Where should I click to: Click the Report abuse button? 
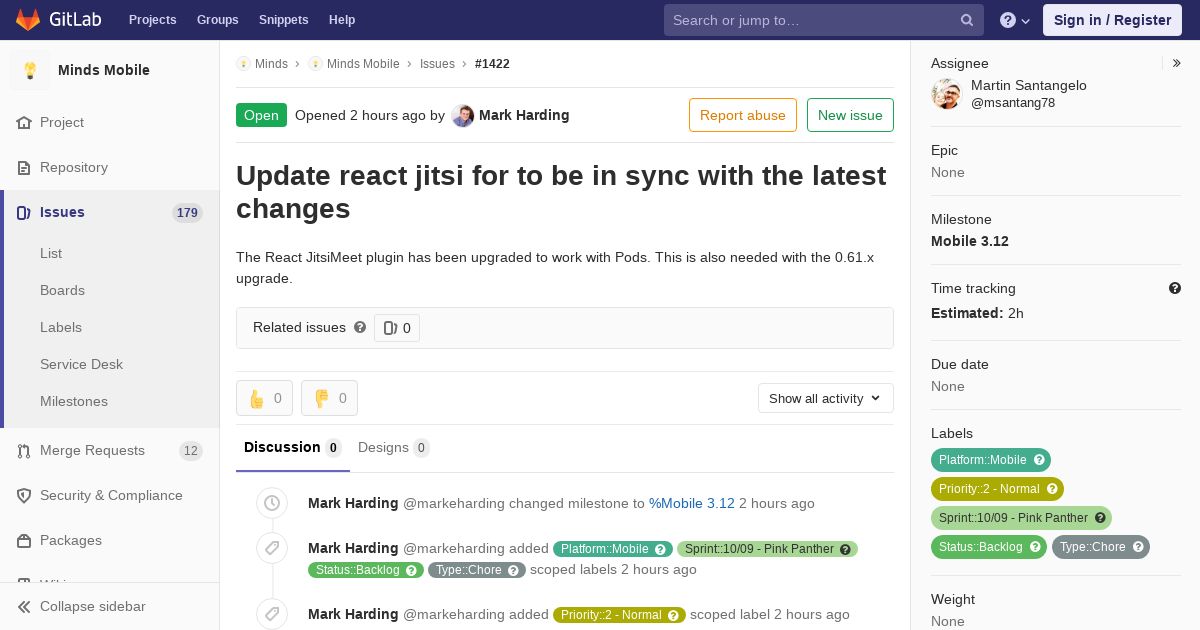pyautogui.click(x=743, y=115)
